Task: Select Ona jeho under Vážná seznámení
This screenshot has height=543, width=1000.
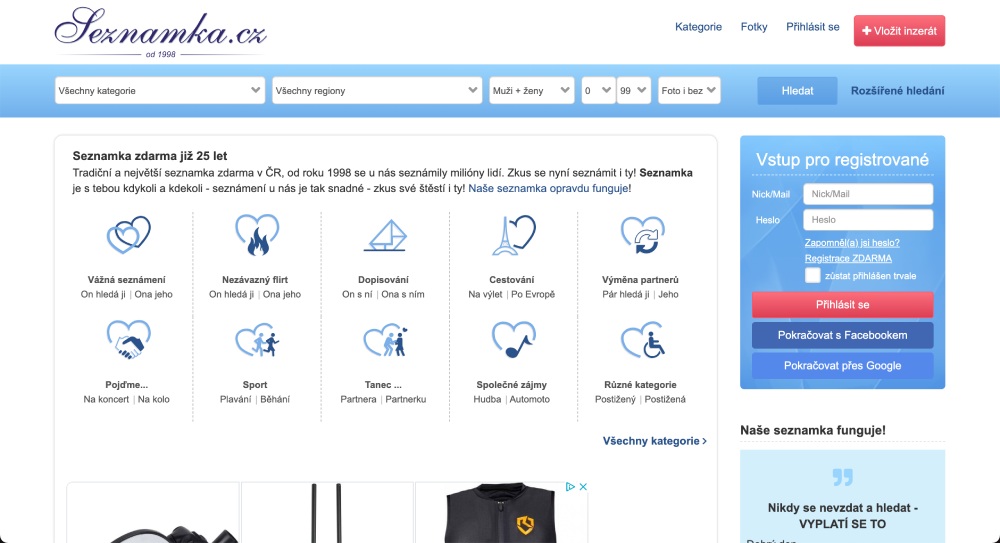Action: 154,294
